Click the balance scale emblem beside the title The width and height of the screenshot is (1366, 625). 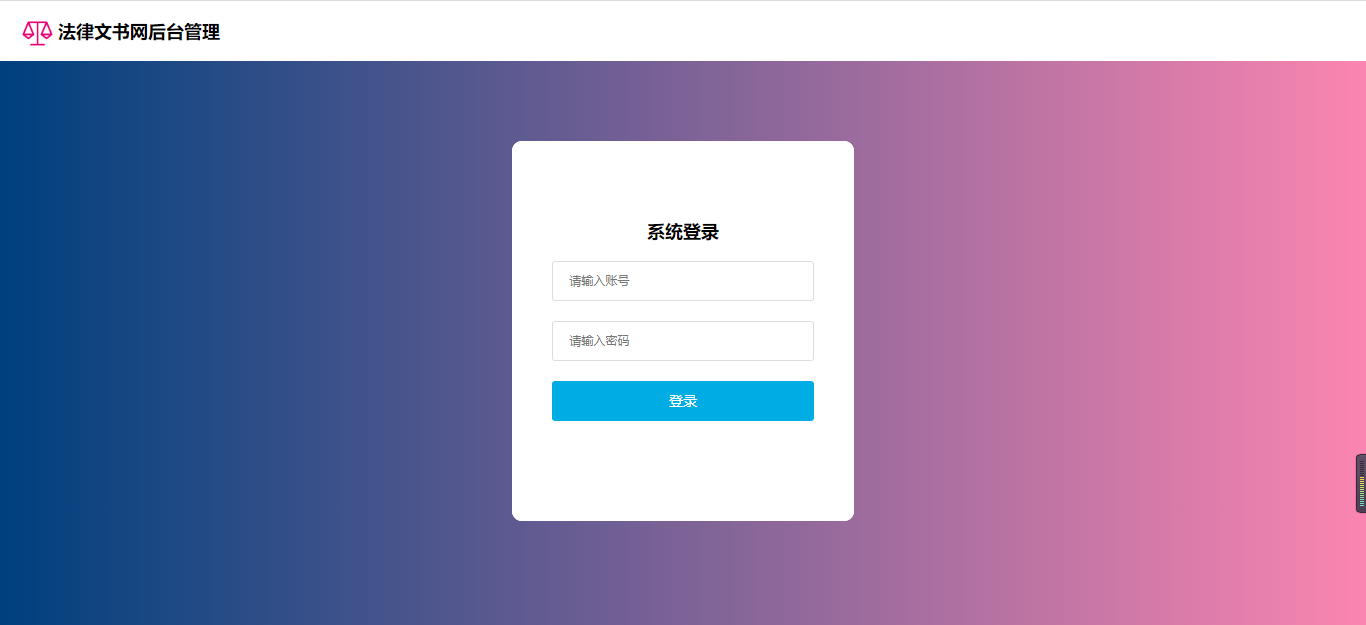[x=37, y=33]
